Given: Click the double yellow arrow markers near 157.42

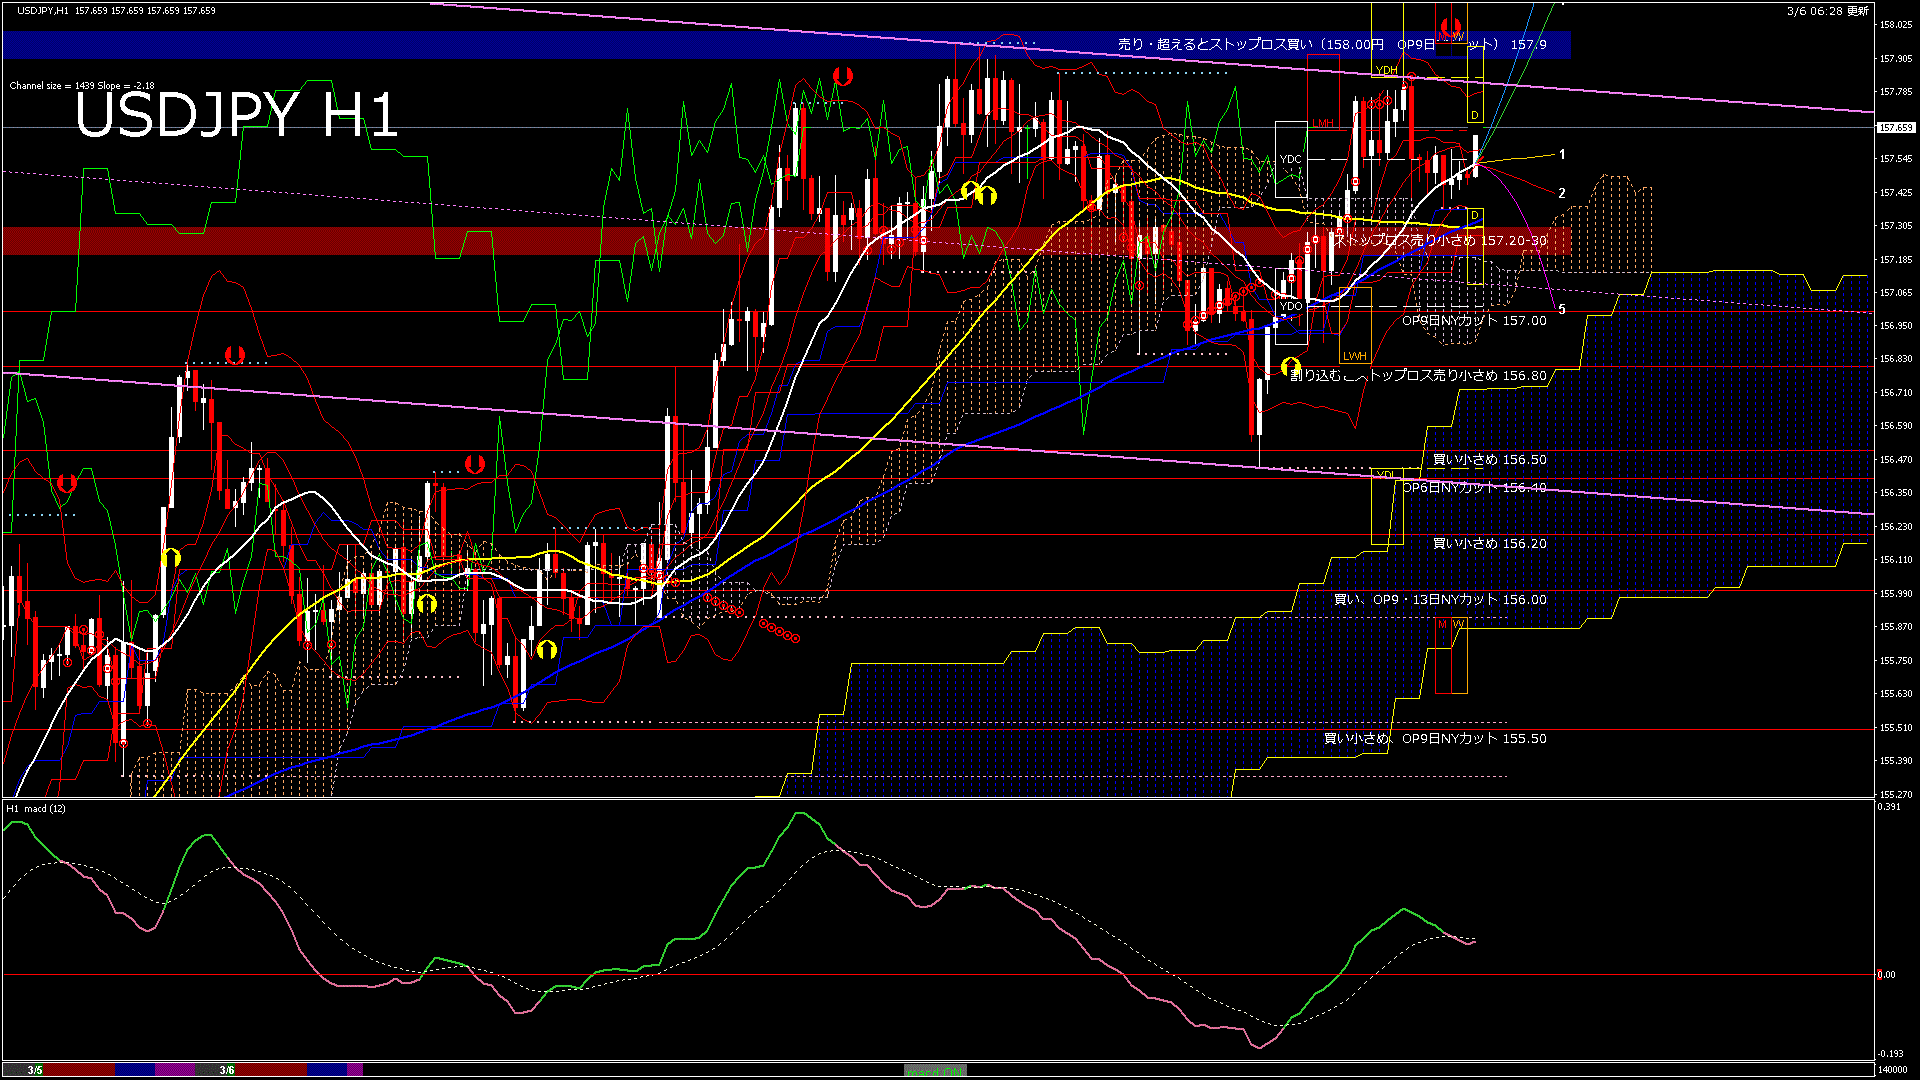Looking at the screenshot, I should click(x=979, y=192).
